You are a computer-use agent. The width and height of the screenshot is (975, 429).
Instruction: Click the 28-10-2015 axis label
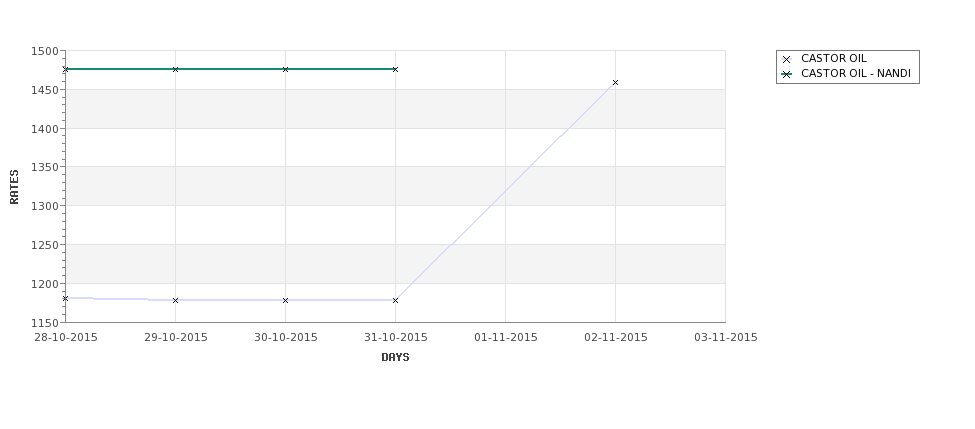click(66, 338)
